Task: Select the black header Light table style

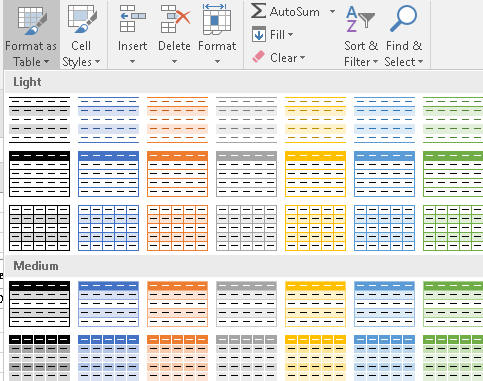Action: point(39,174)
